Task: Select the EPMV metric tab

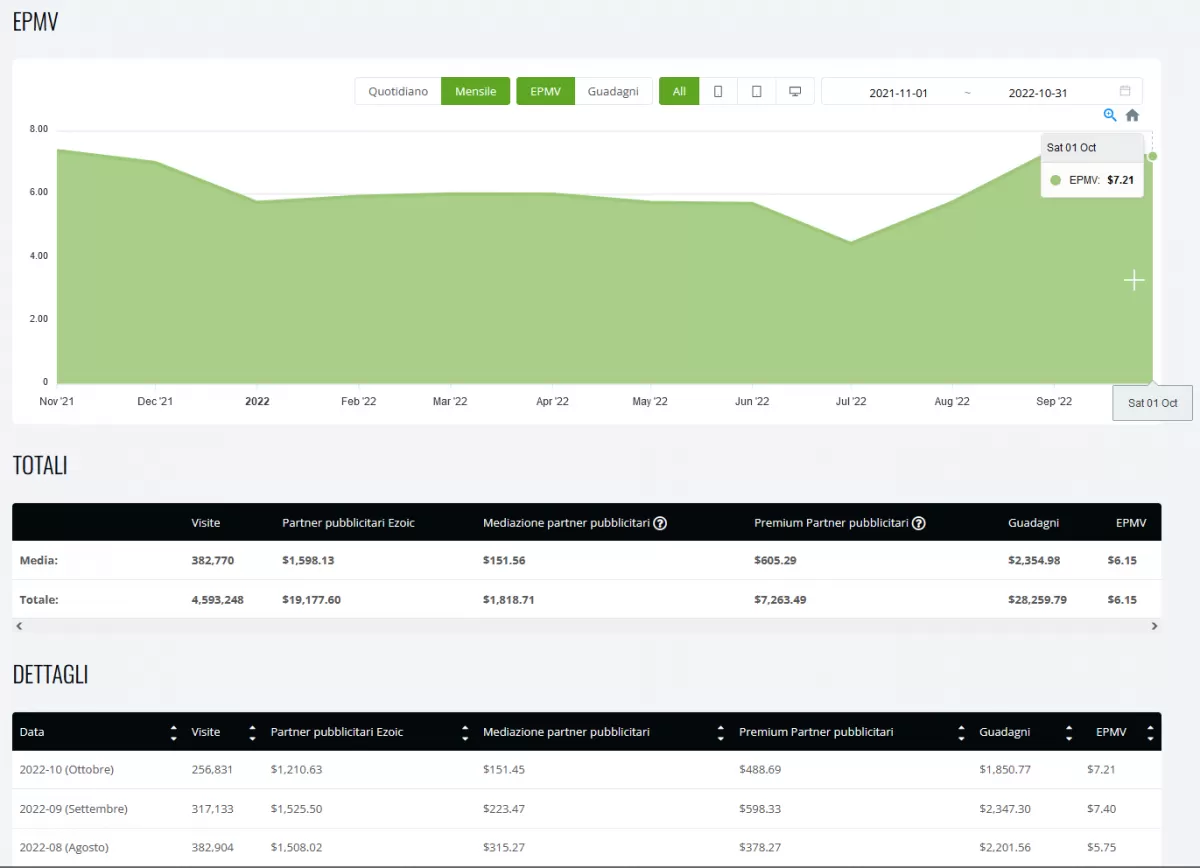Action: tap(545, 92)
